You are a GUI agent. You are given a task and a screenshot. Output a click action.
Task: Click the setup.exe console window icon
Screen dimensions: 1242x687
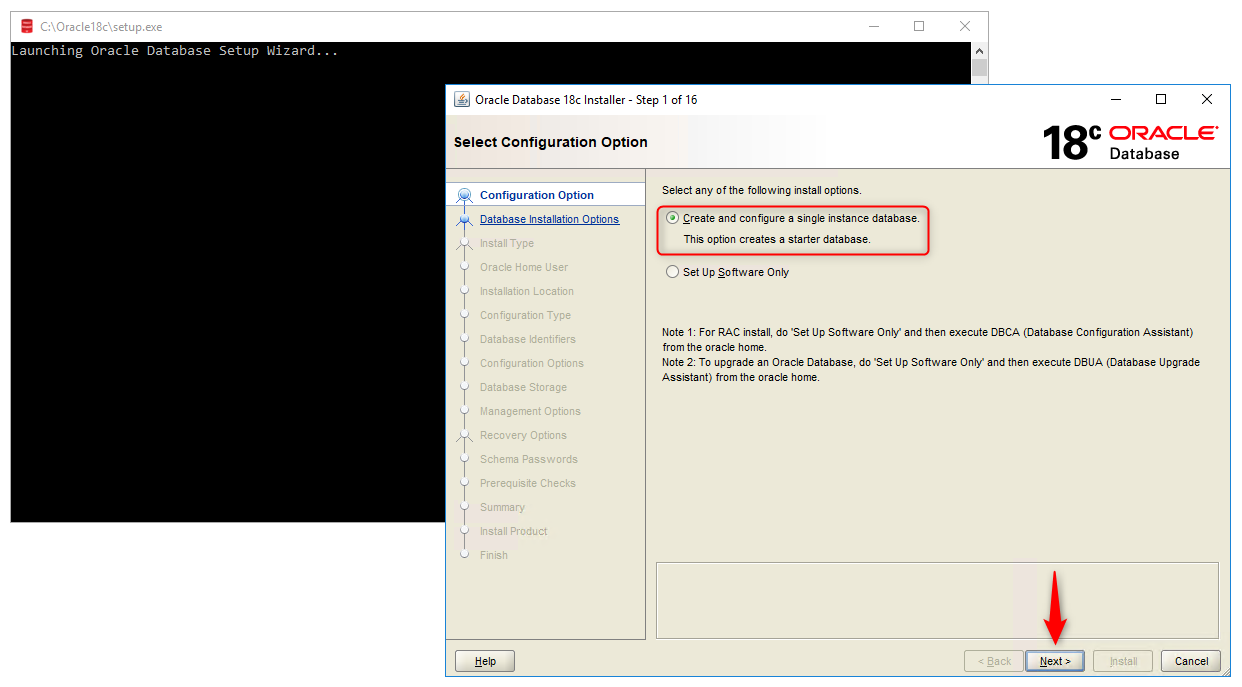coord(27,27)
